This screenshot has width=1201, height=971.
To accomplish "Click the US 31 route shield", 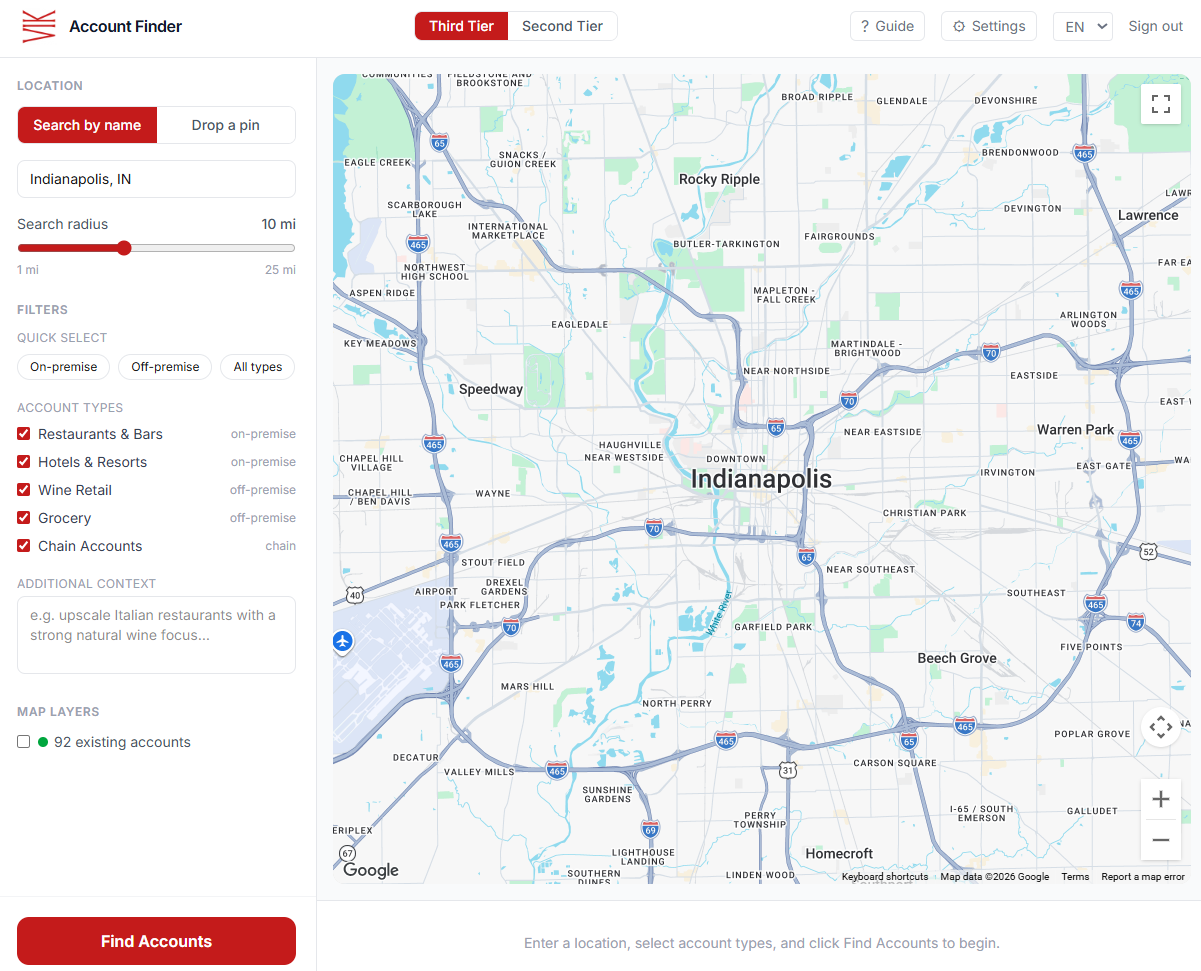I will pyautogui.click(x=788, y=770).
